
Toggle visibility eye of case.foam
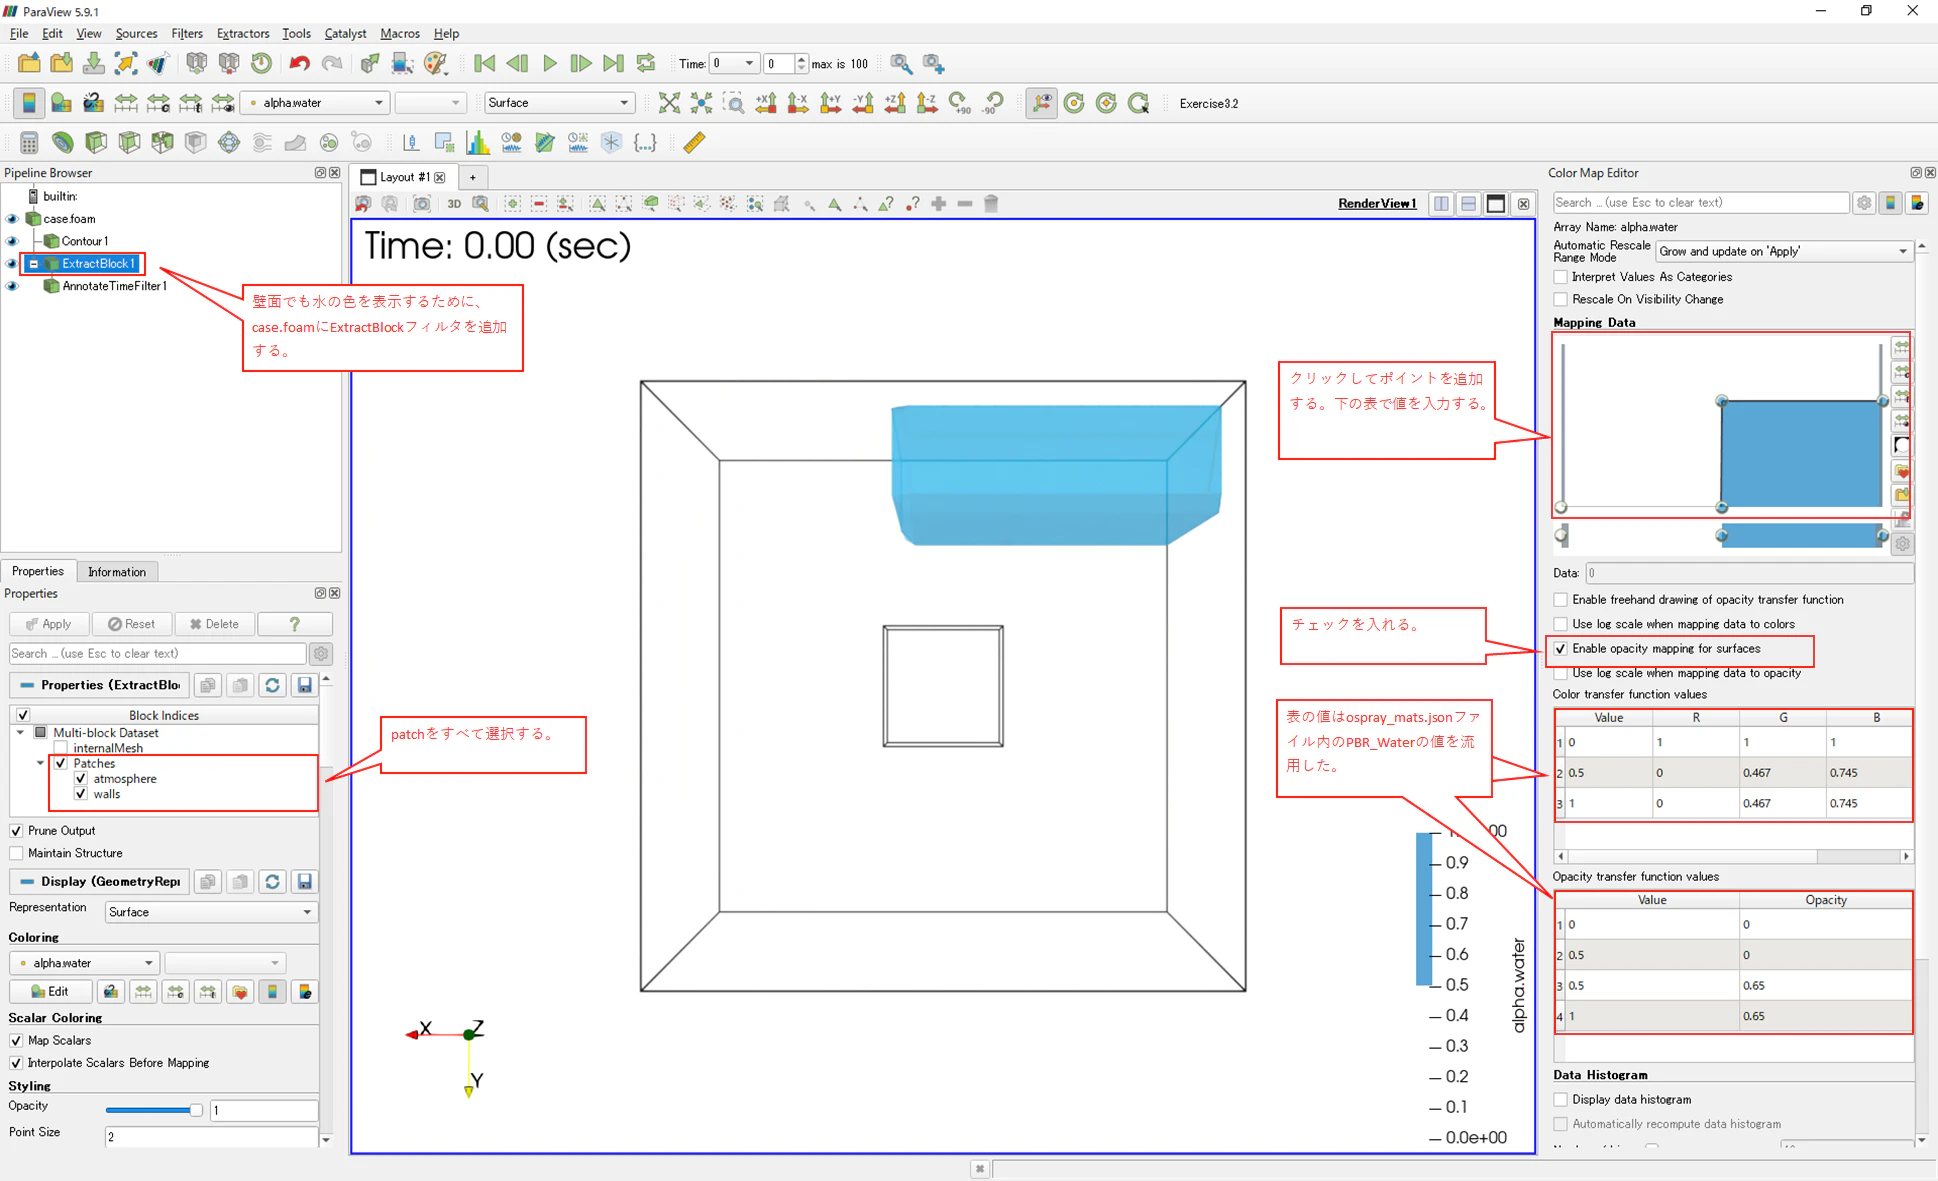(x=12, y=219)
